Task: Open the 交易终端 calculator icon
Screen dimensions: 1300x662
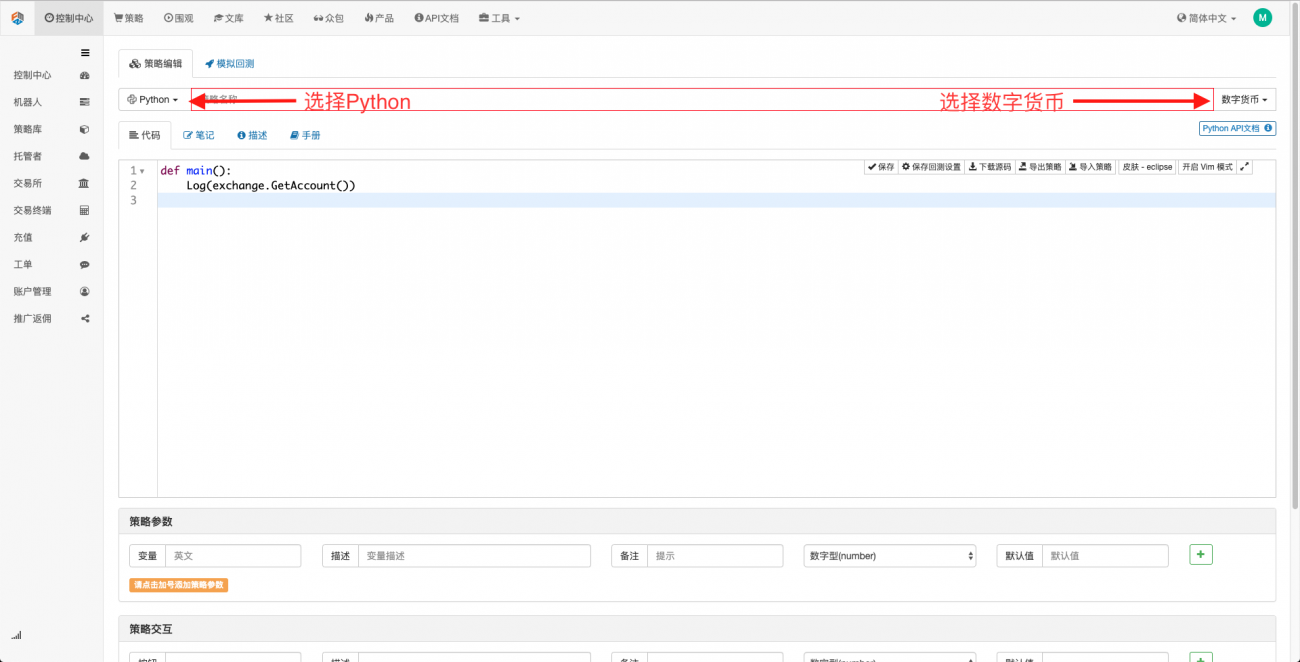Action: pos(85,209)
